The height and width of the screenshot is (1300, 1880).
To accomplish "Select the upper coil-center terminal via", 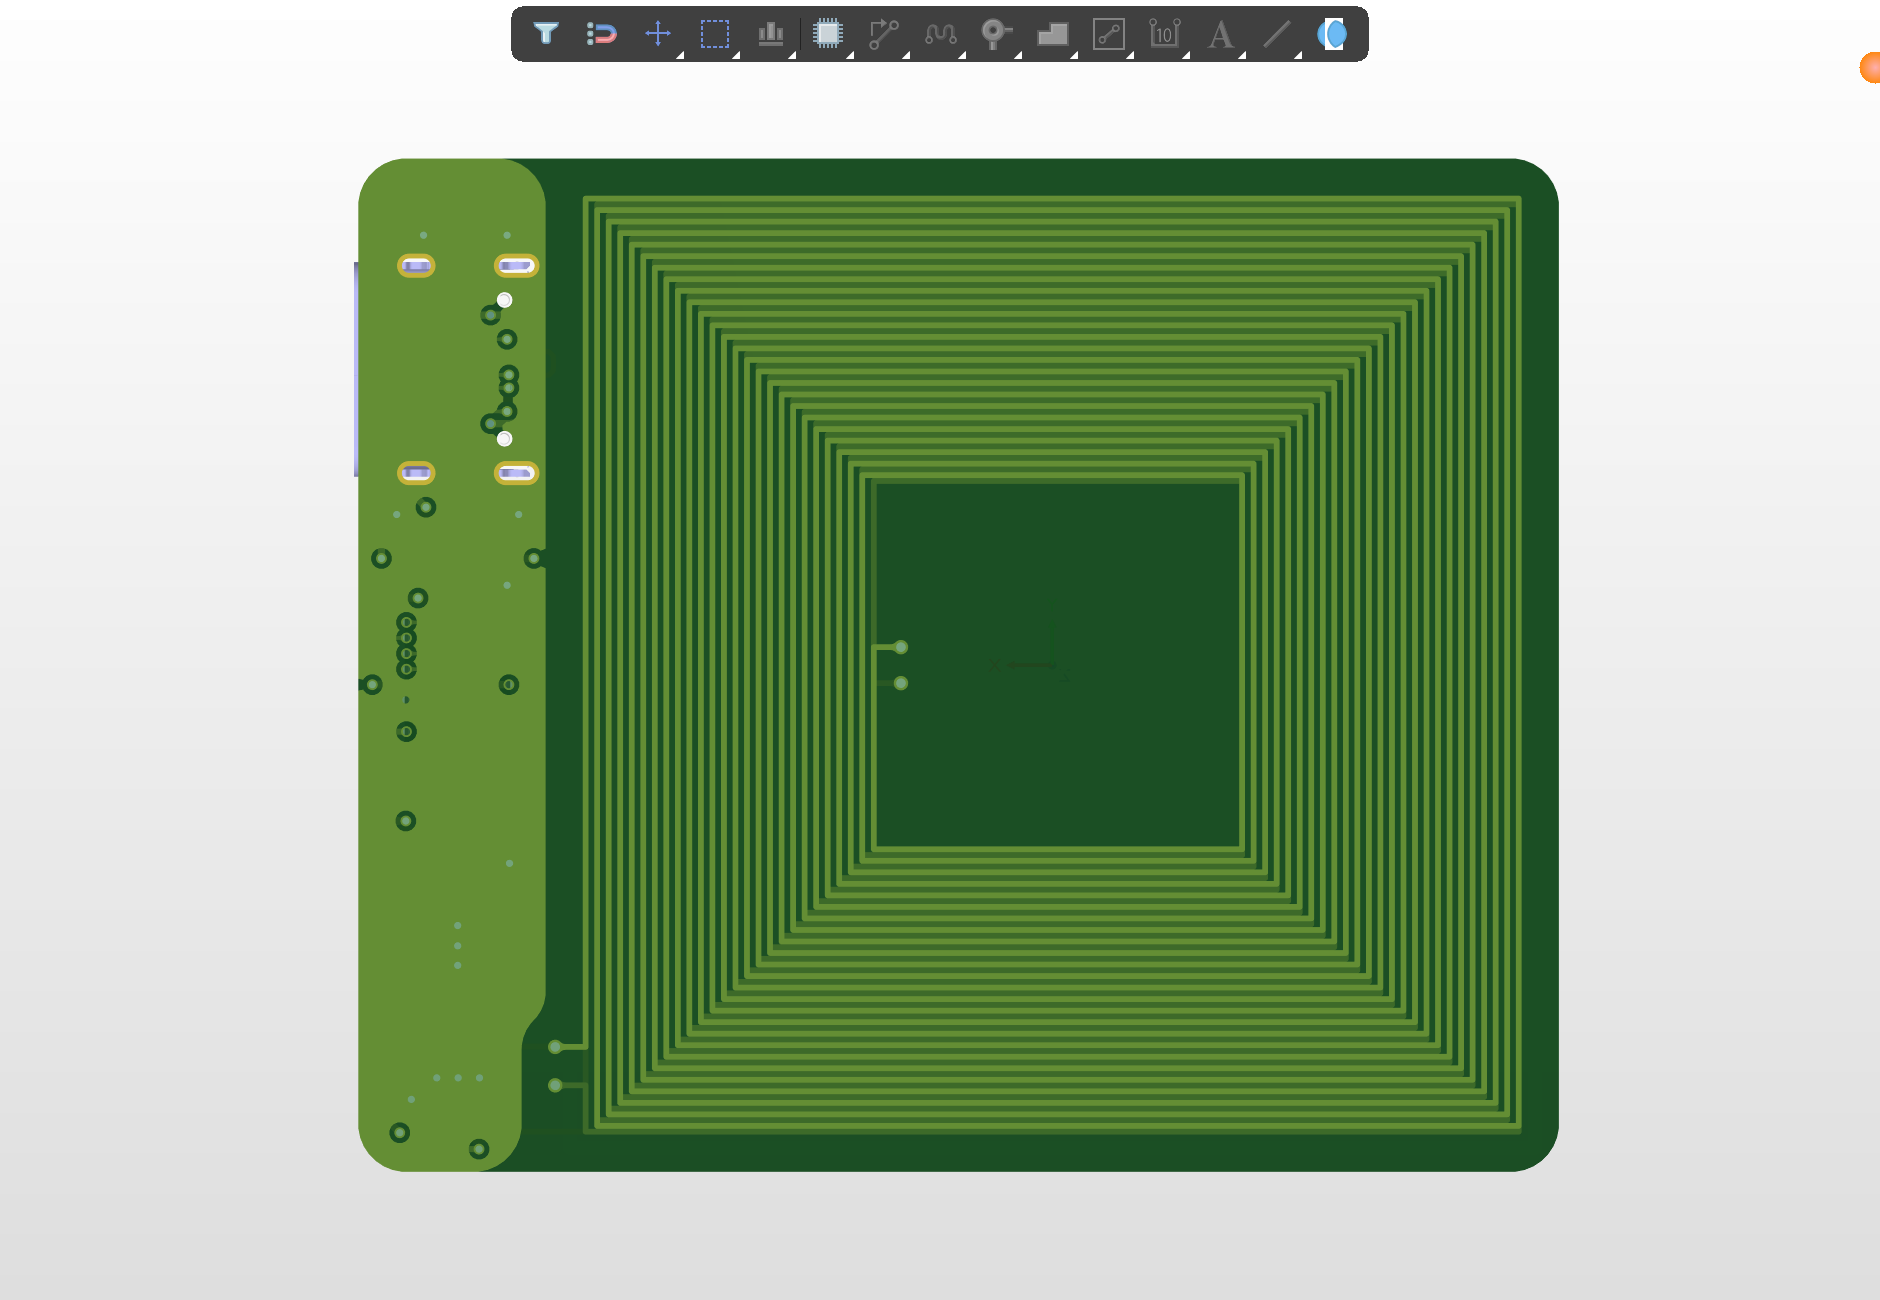I will pyautogui.click(x=901, y=647).
